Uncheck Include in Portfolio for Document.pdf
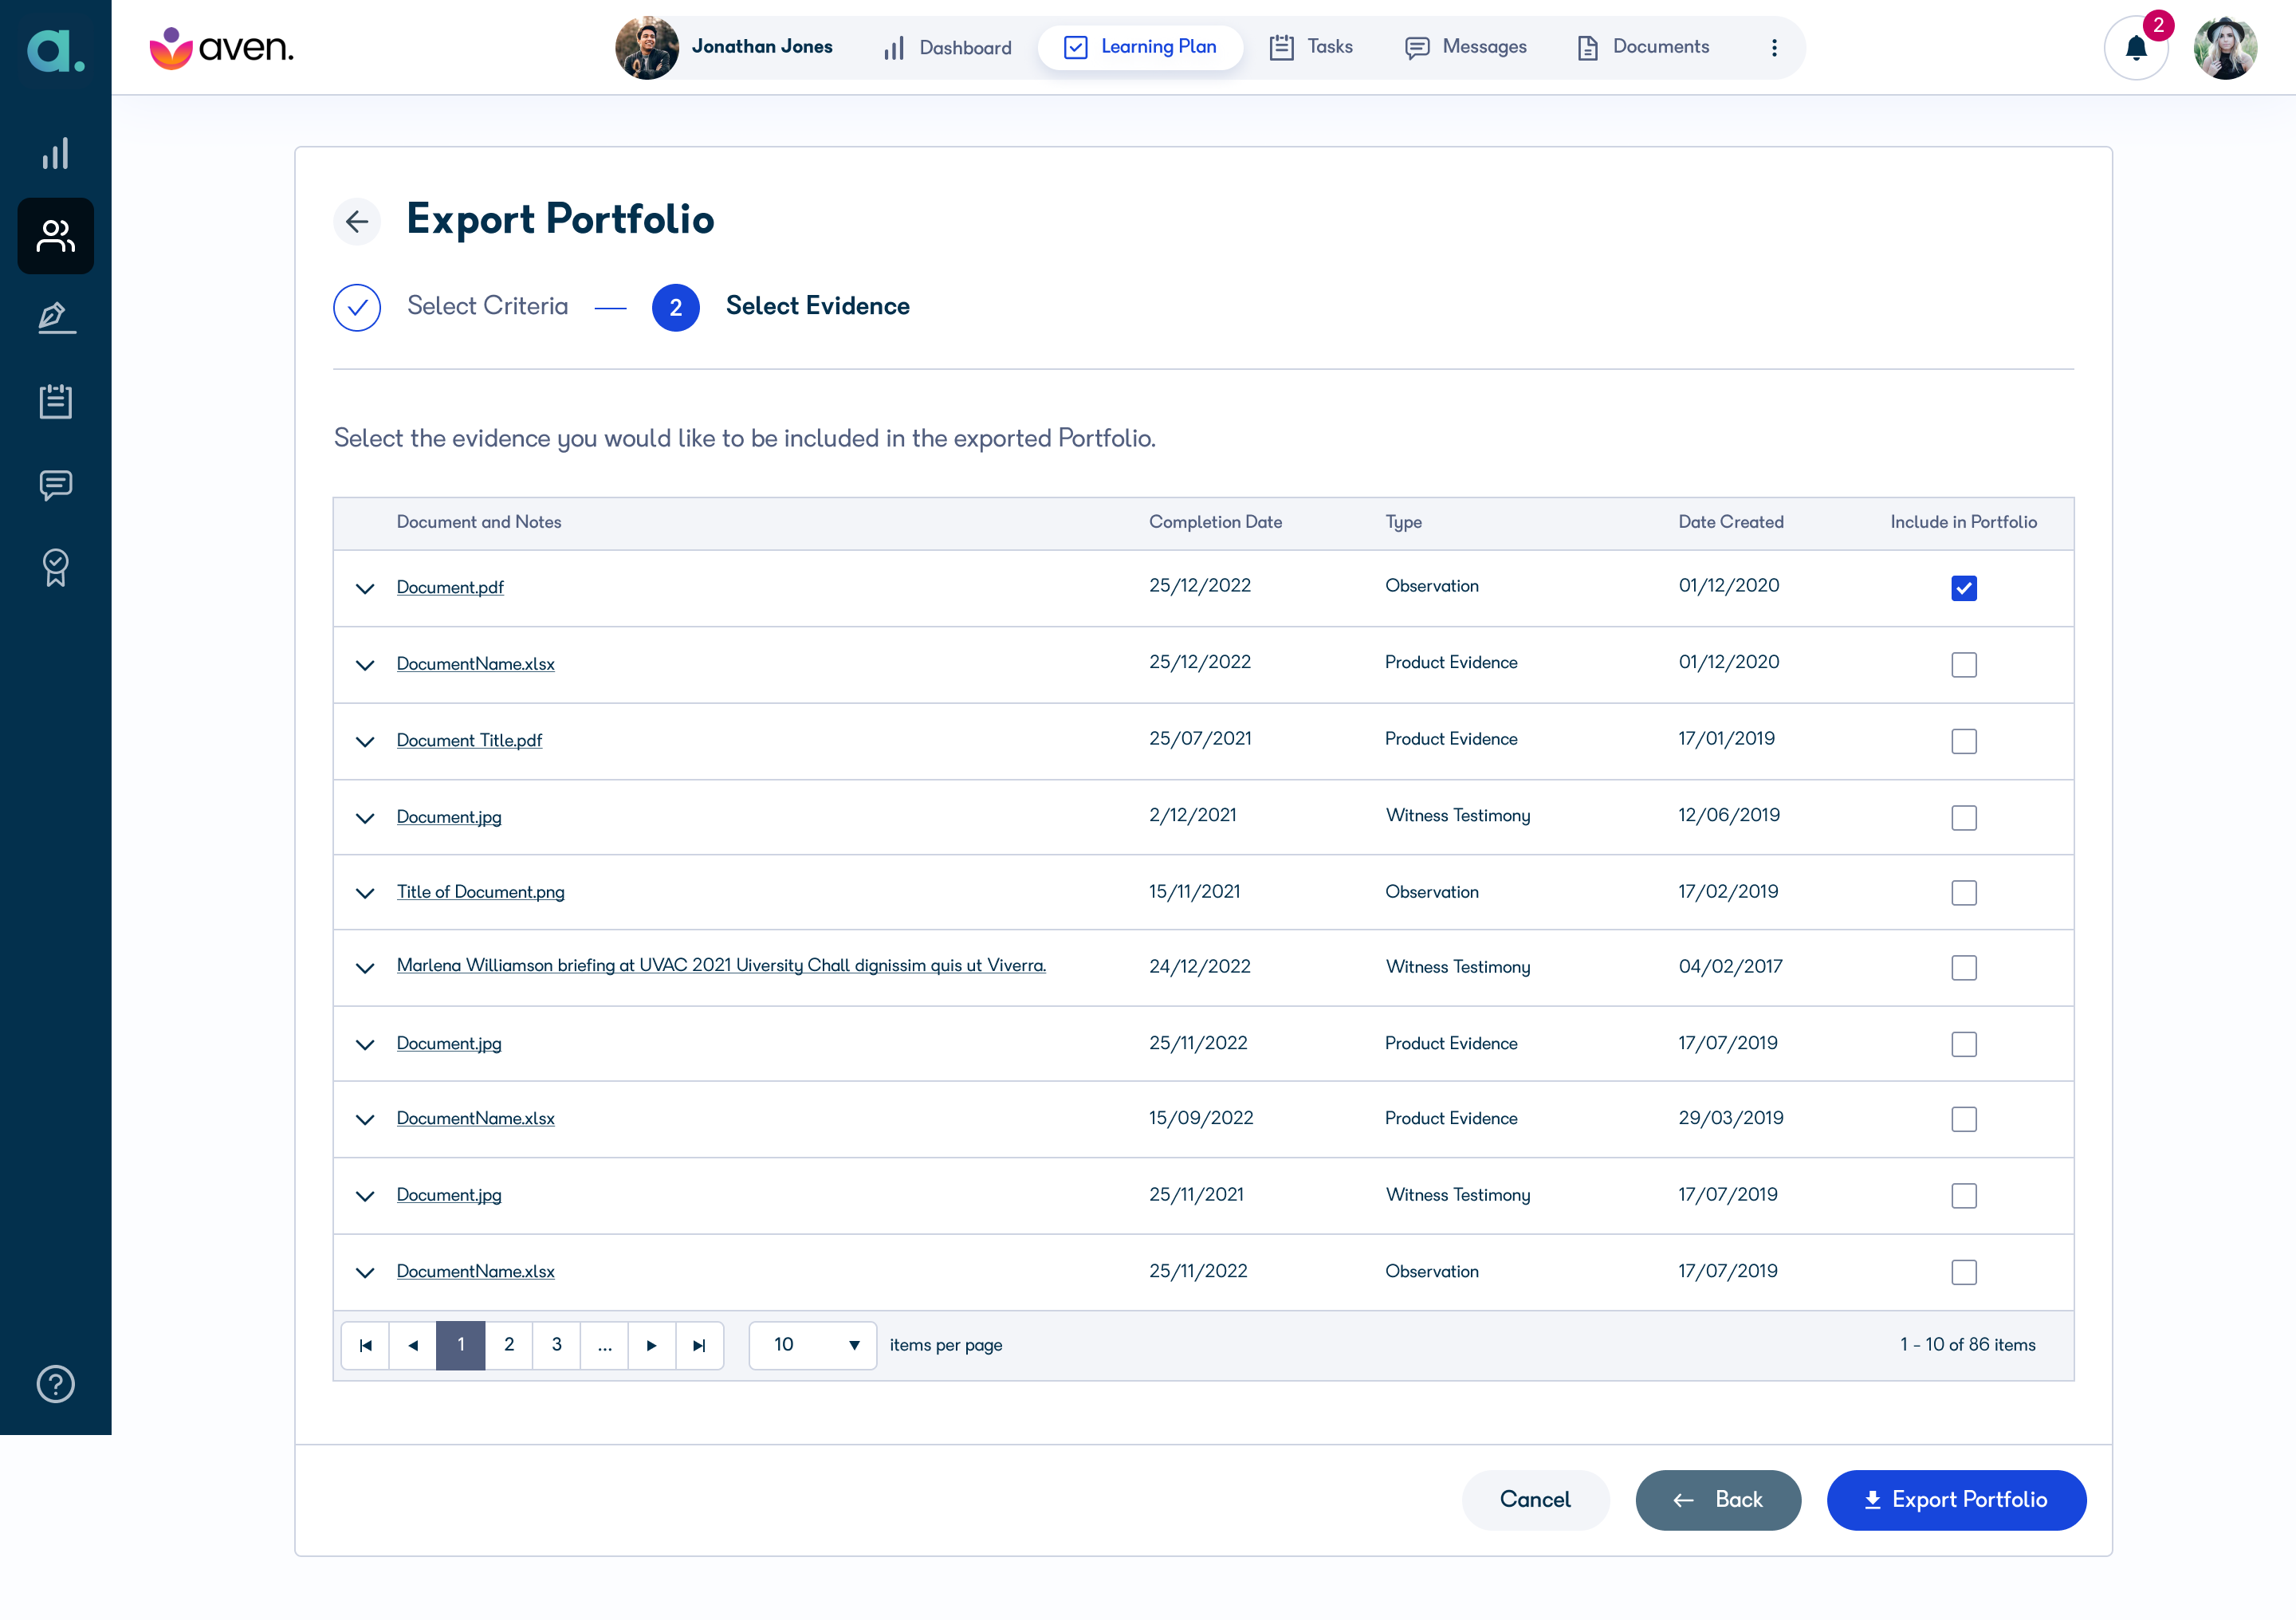The image size is (2296, 1620). click(x=1964, y=588)
